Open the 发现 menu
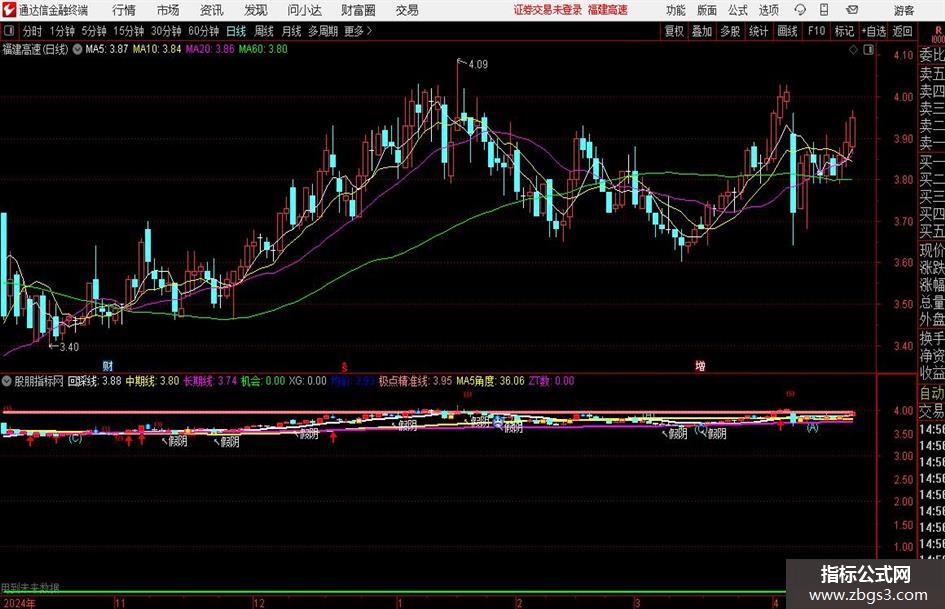 pyautogui.click(x=256, y=10)
